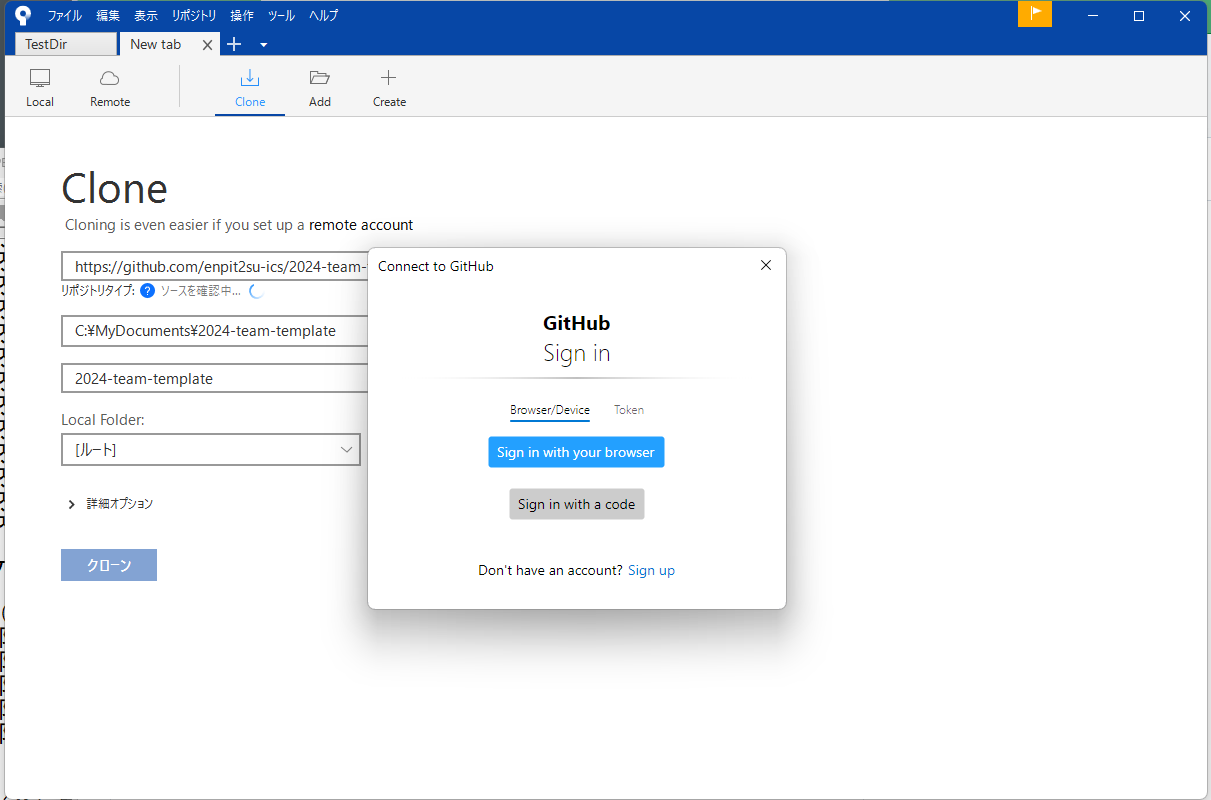Image resolution: width=1211 pixels, height=800 pixels.
Task: Close the Connect to GitHub dialog
Action: point(766,265)
